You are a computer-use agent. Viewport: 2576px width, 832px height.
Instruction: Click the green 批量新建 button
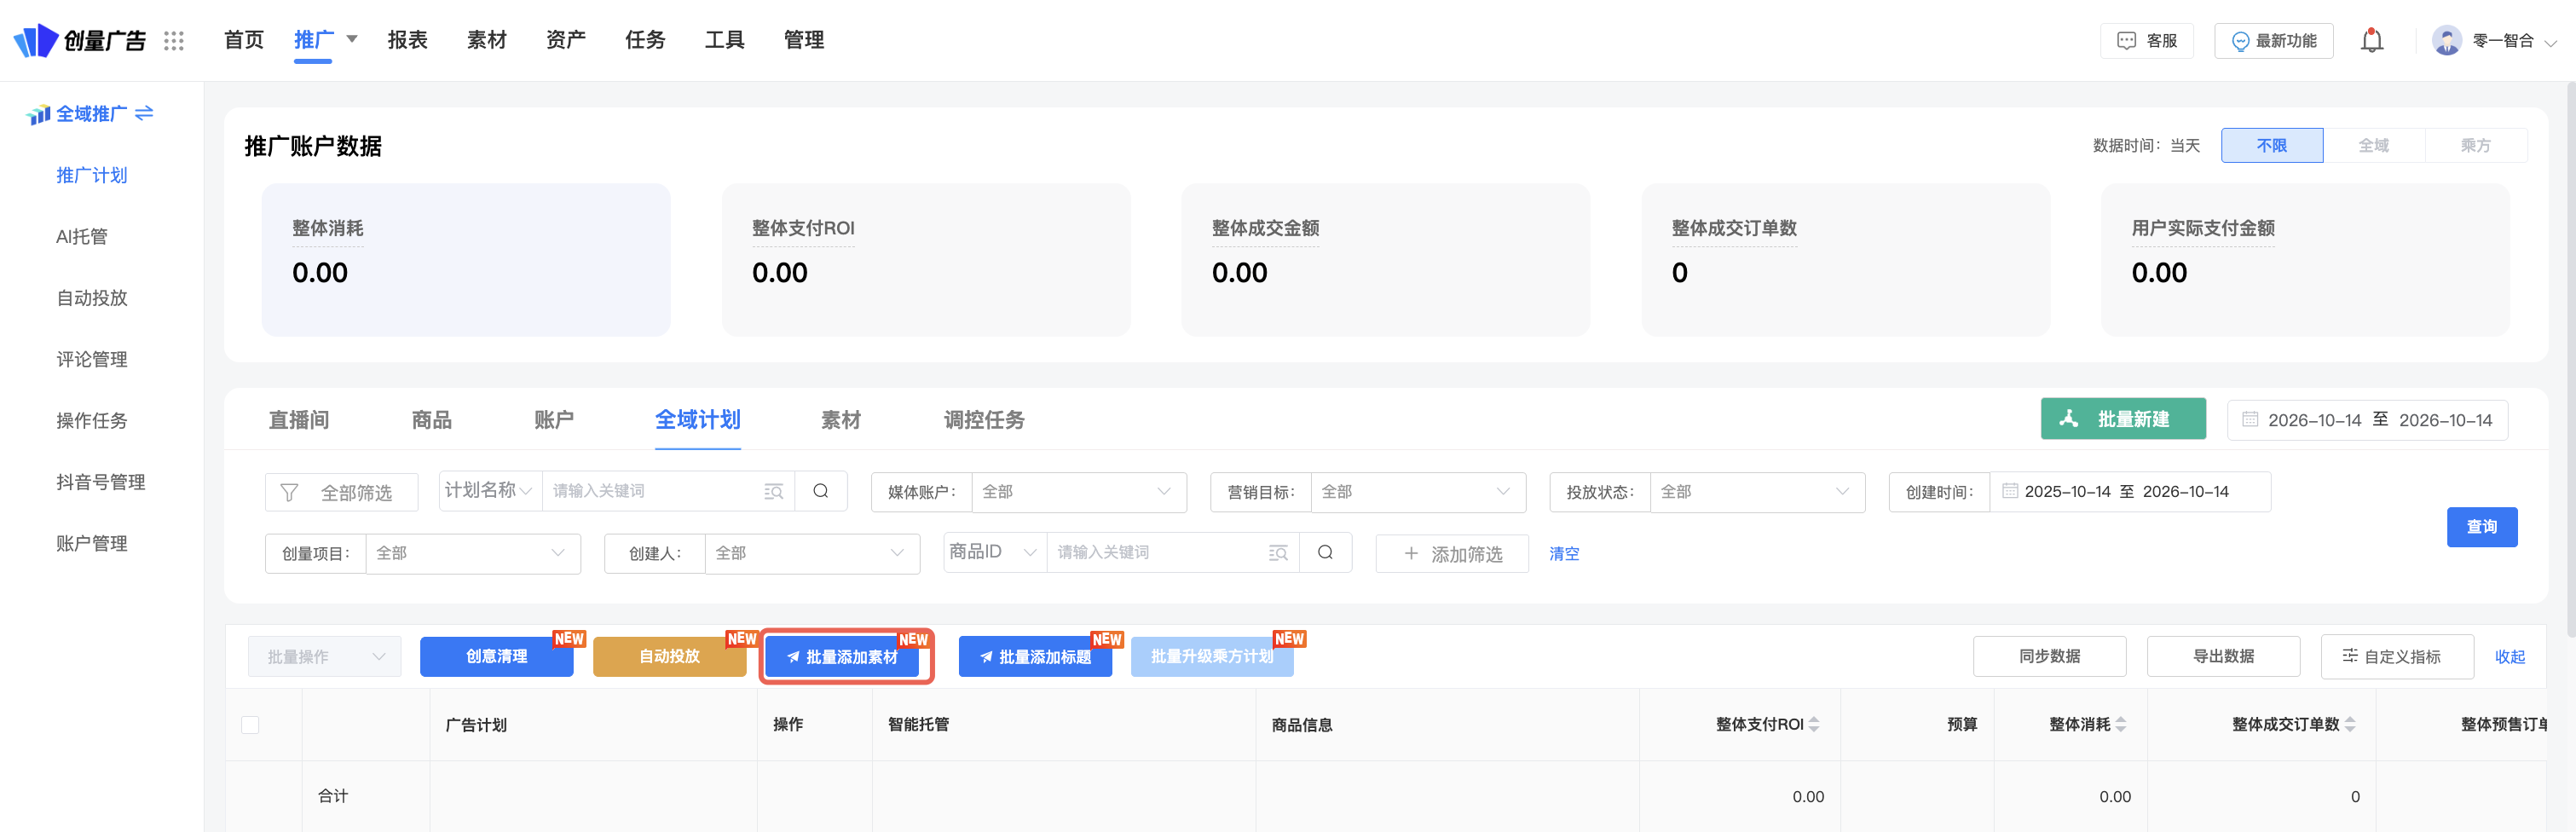tap(2123, 419)
